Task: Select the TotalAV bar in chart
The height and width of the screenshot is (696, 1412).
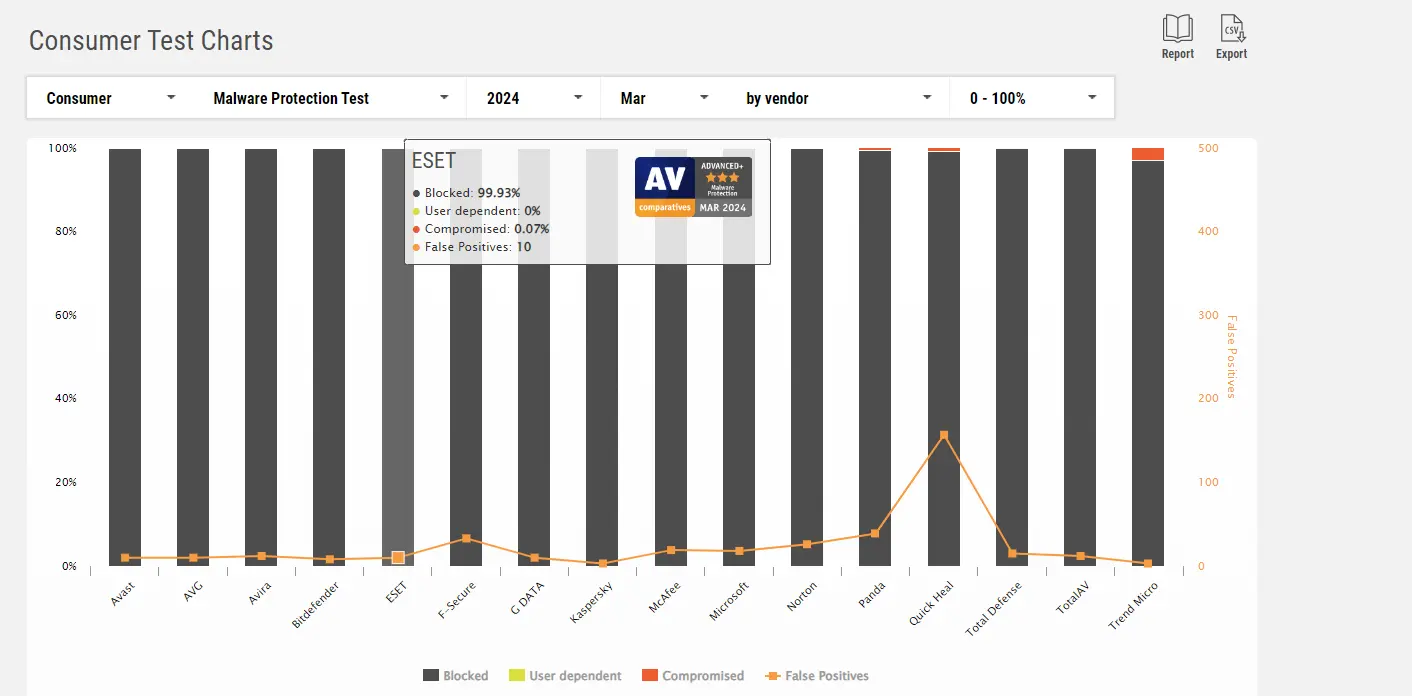Action: pyautogui.click(x=1080, y=357)
